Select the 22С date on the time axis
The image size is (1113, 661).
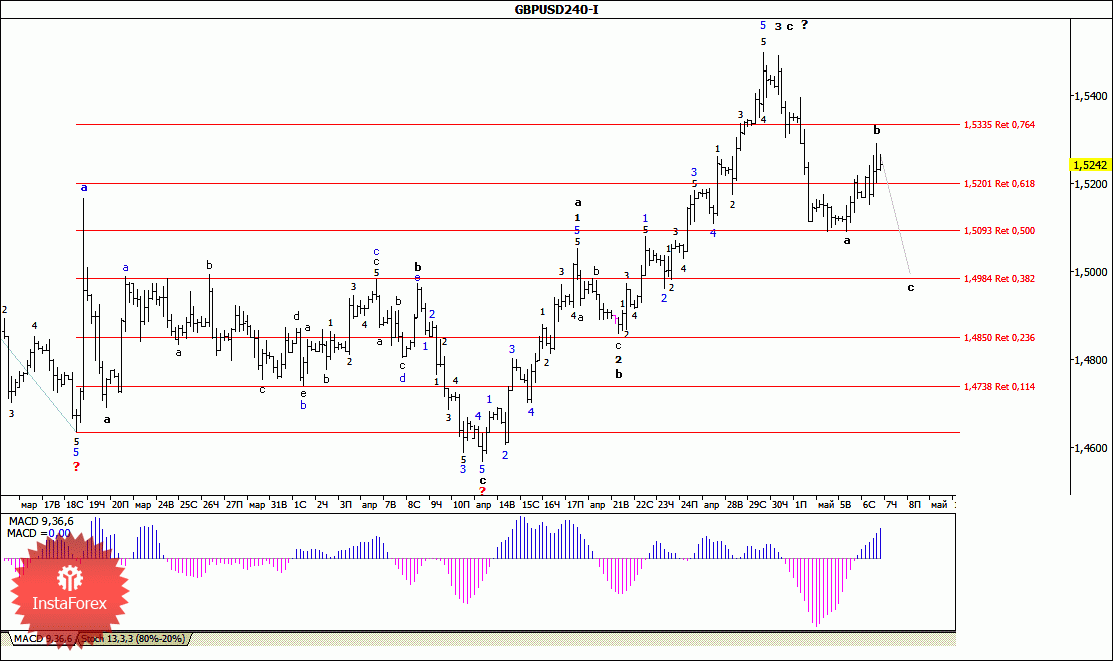click(x=644, y=505)
